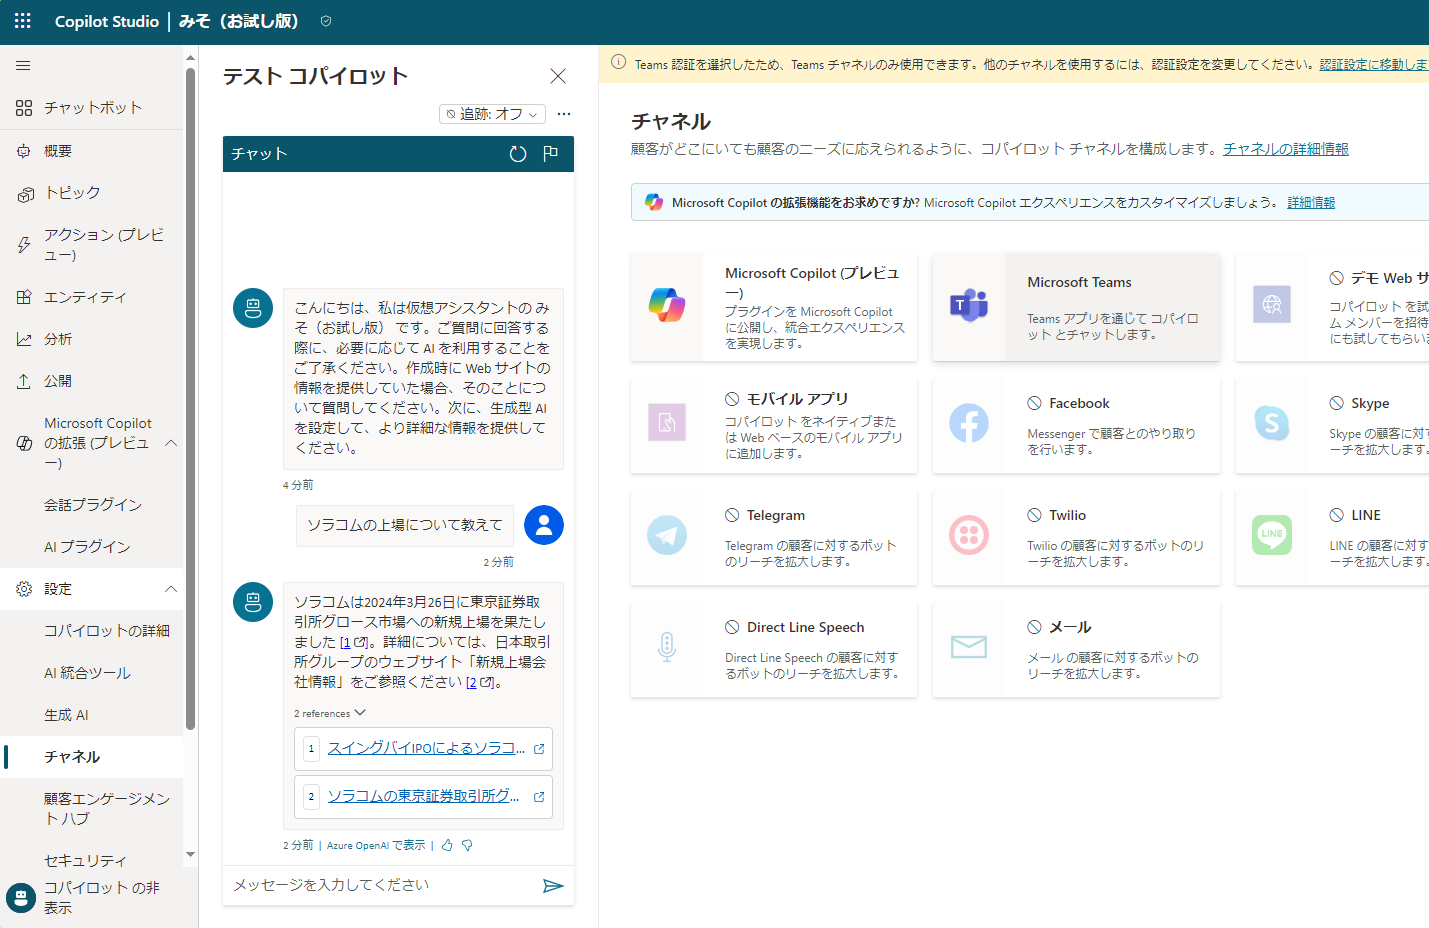Click the greeting message bot avatar
This screenshot has width=1429, height=928.
tap(253, 308)
